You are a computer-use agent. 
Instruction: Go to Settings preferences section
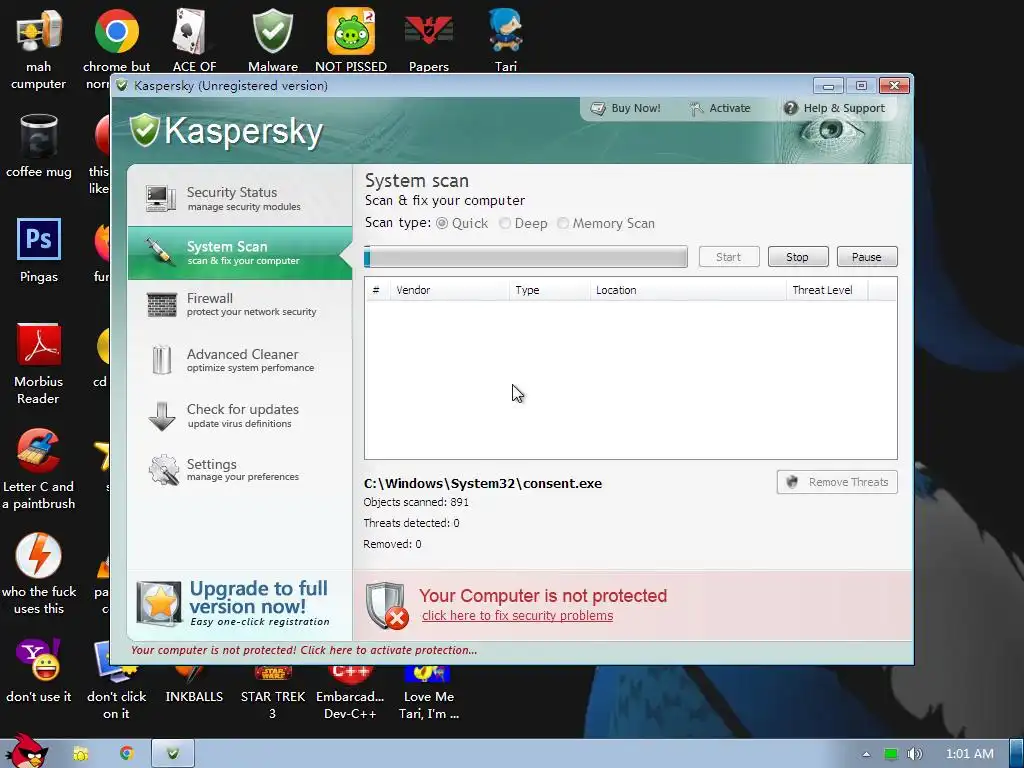coord(240,470)
